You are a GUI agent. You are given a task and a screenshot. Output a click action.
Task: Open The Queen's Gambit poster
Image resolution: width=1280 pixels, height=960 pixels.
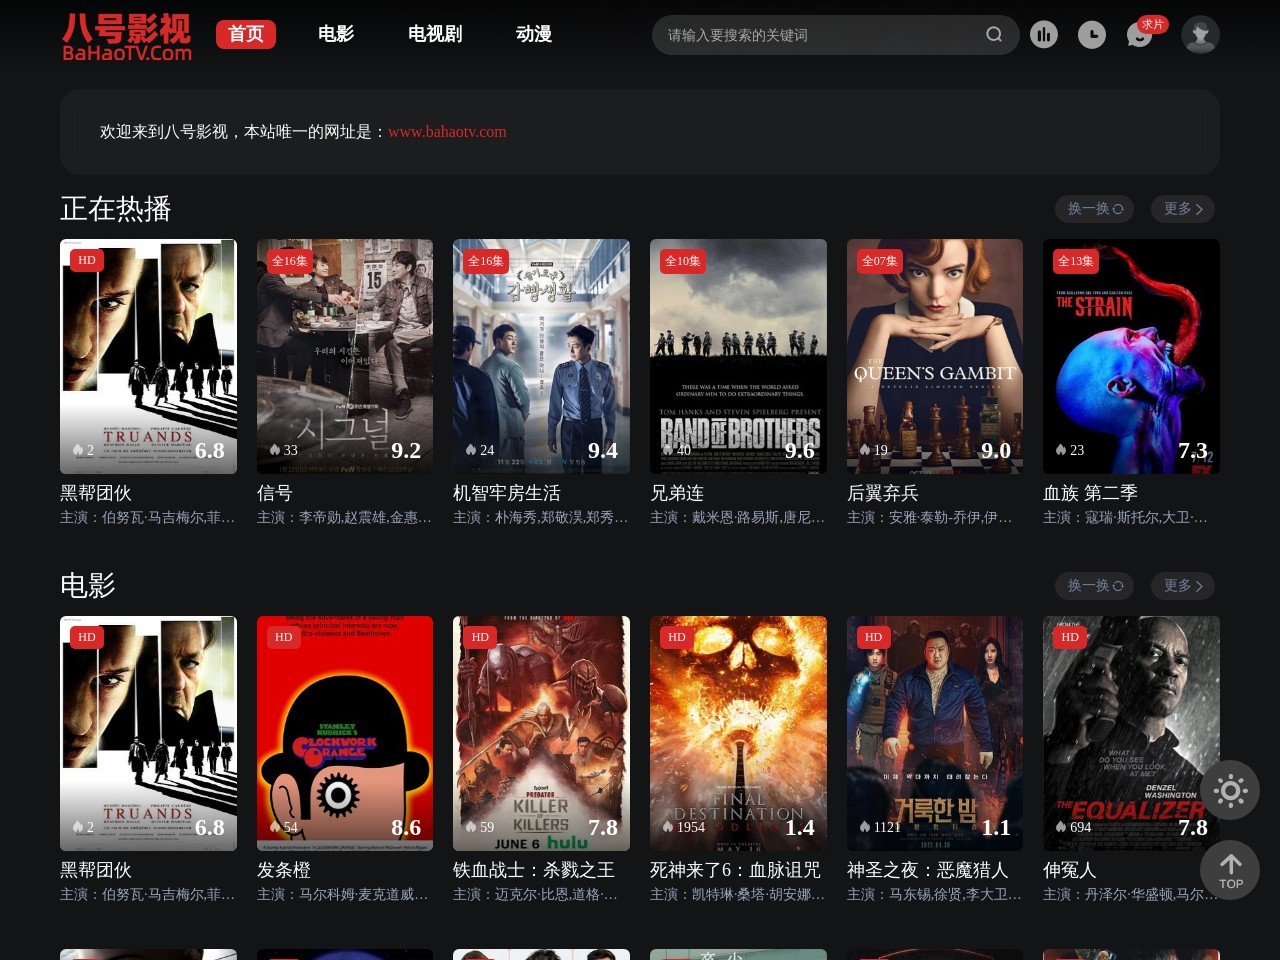pos(934,356)
